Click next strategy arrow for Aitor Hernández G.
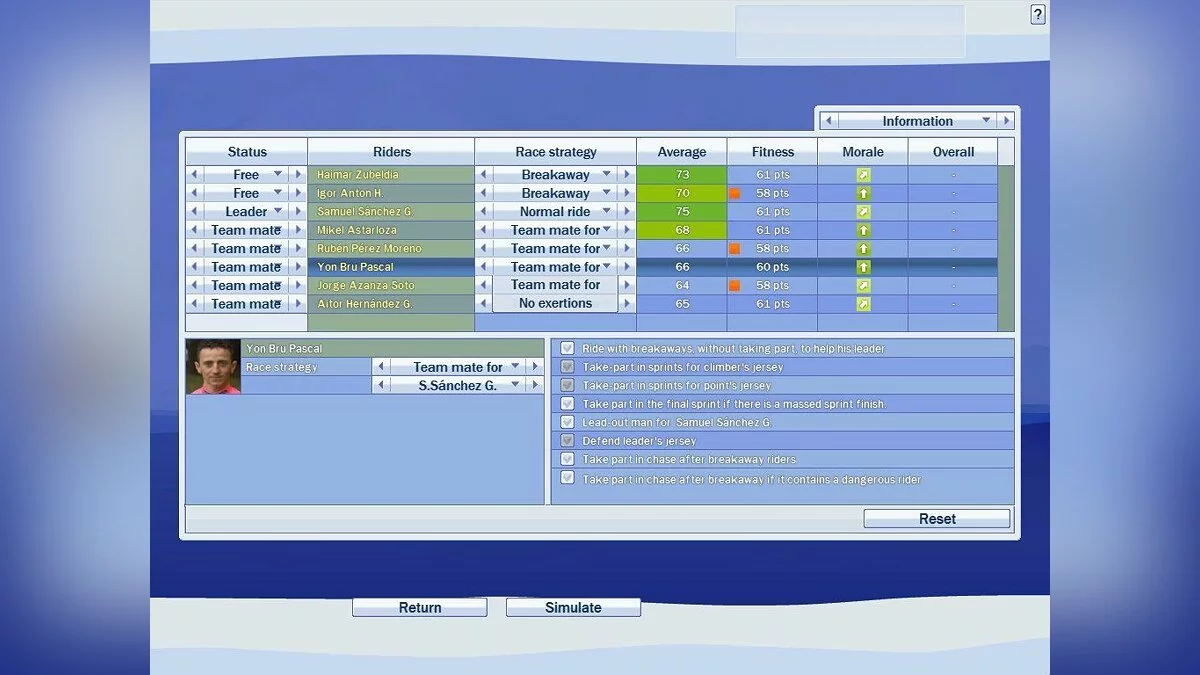The height and width of the screenshot is (675, 1200). [627, 304]
